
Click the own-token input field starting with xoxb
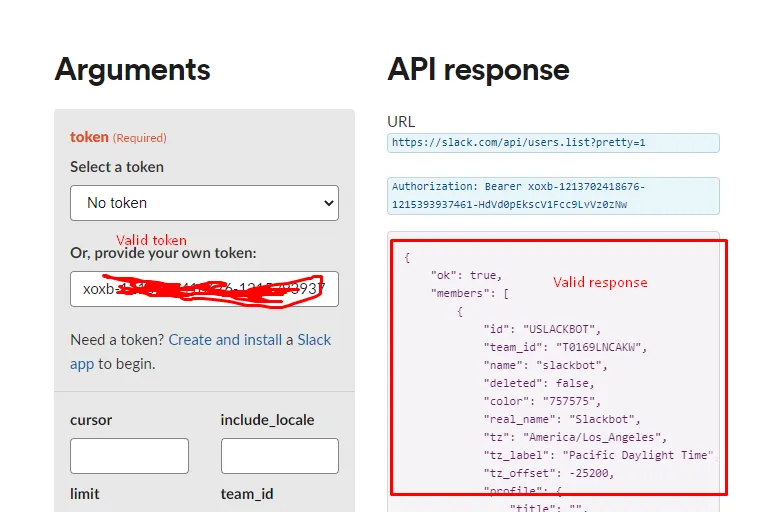pyautogui.click(x=204, y=289)
